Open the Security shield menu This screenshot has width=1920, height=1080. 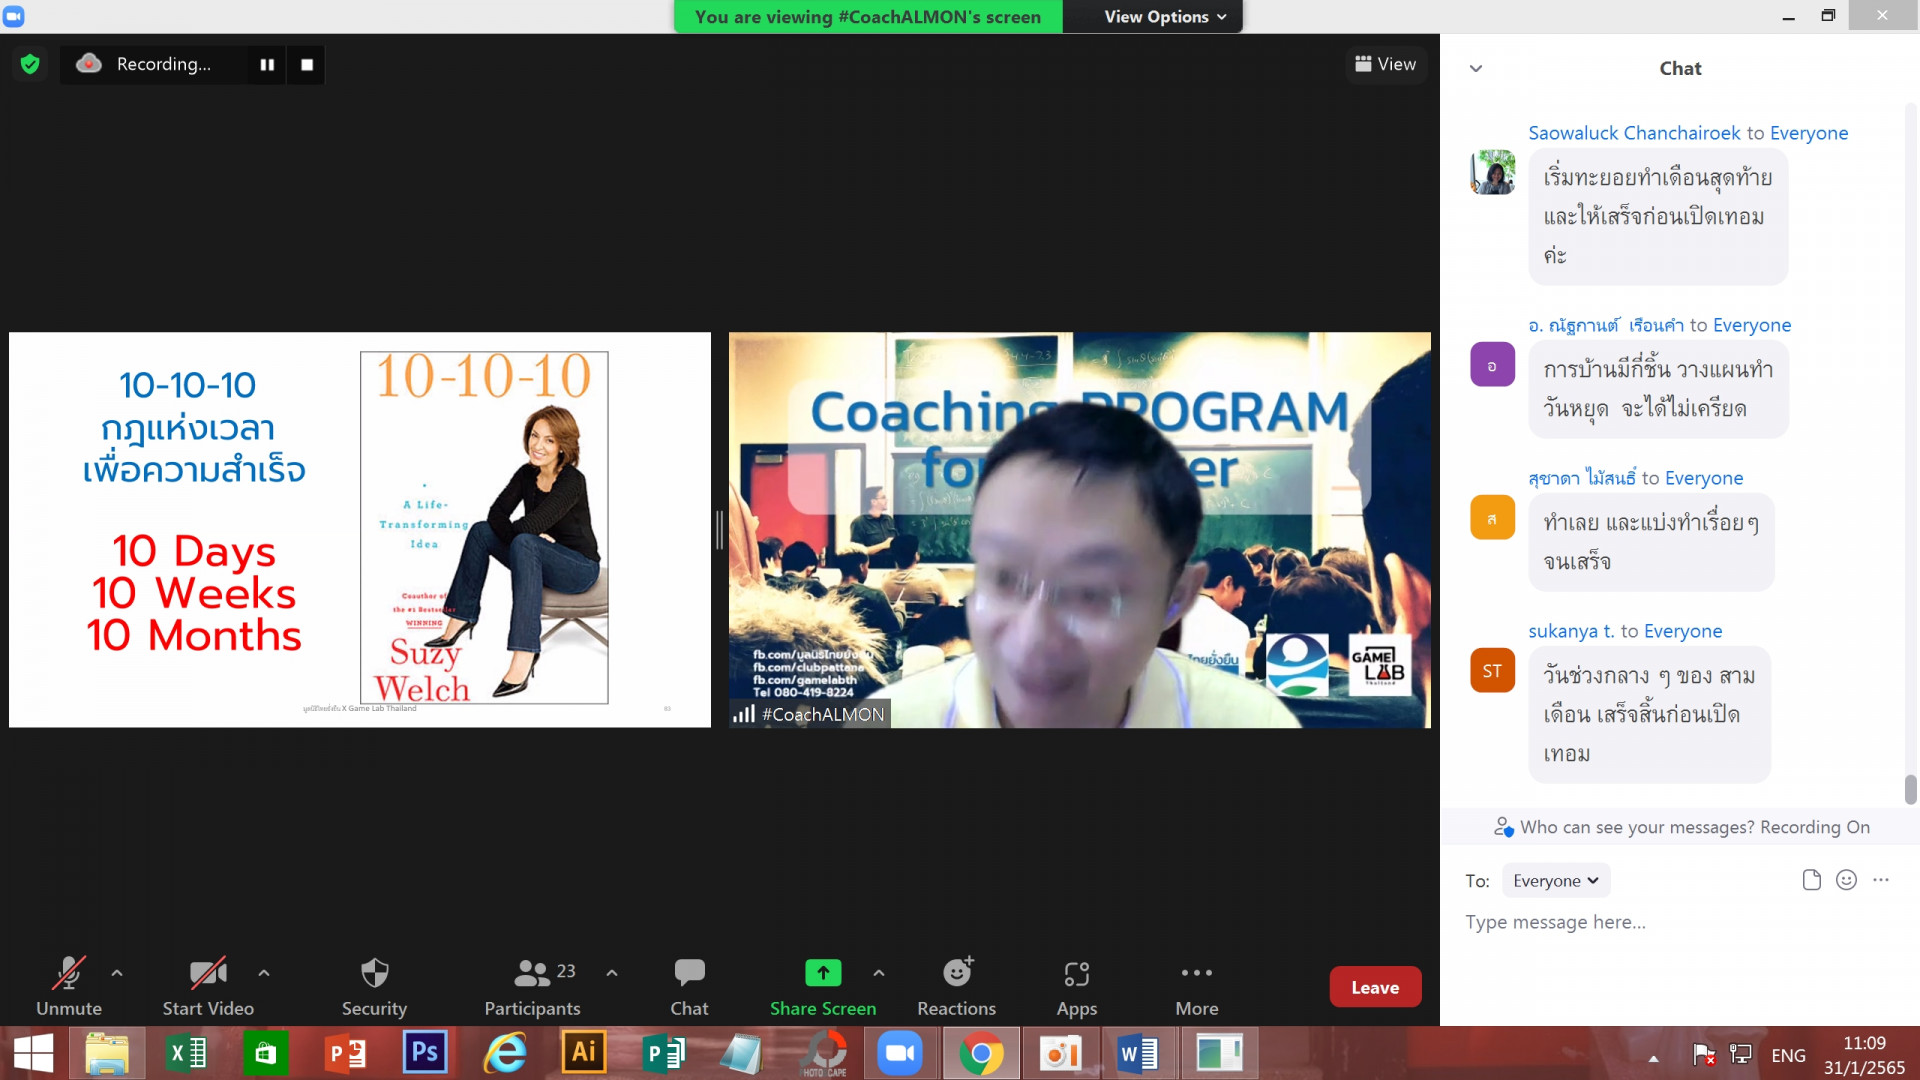(x=374, y=986)
